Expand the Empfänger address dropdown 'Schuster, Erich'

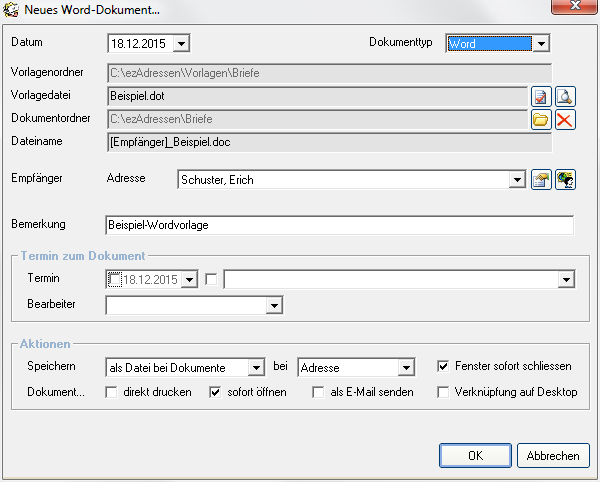(517, 180)
